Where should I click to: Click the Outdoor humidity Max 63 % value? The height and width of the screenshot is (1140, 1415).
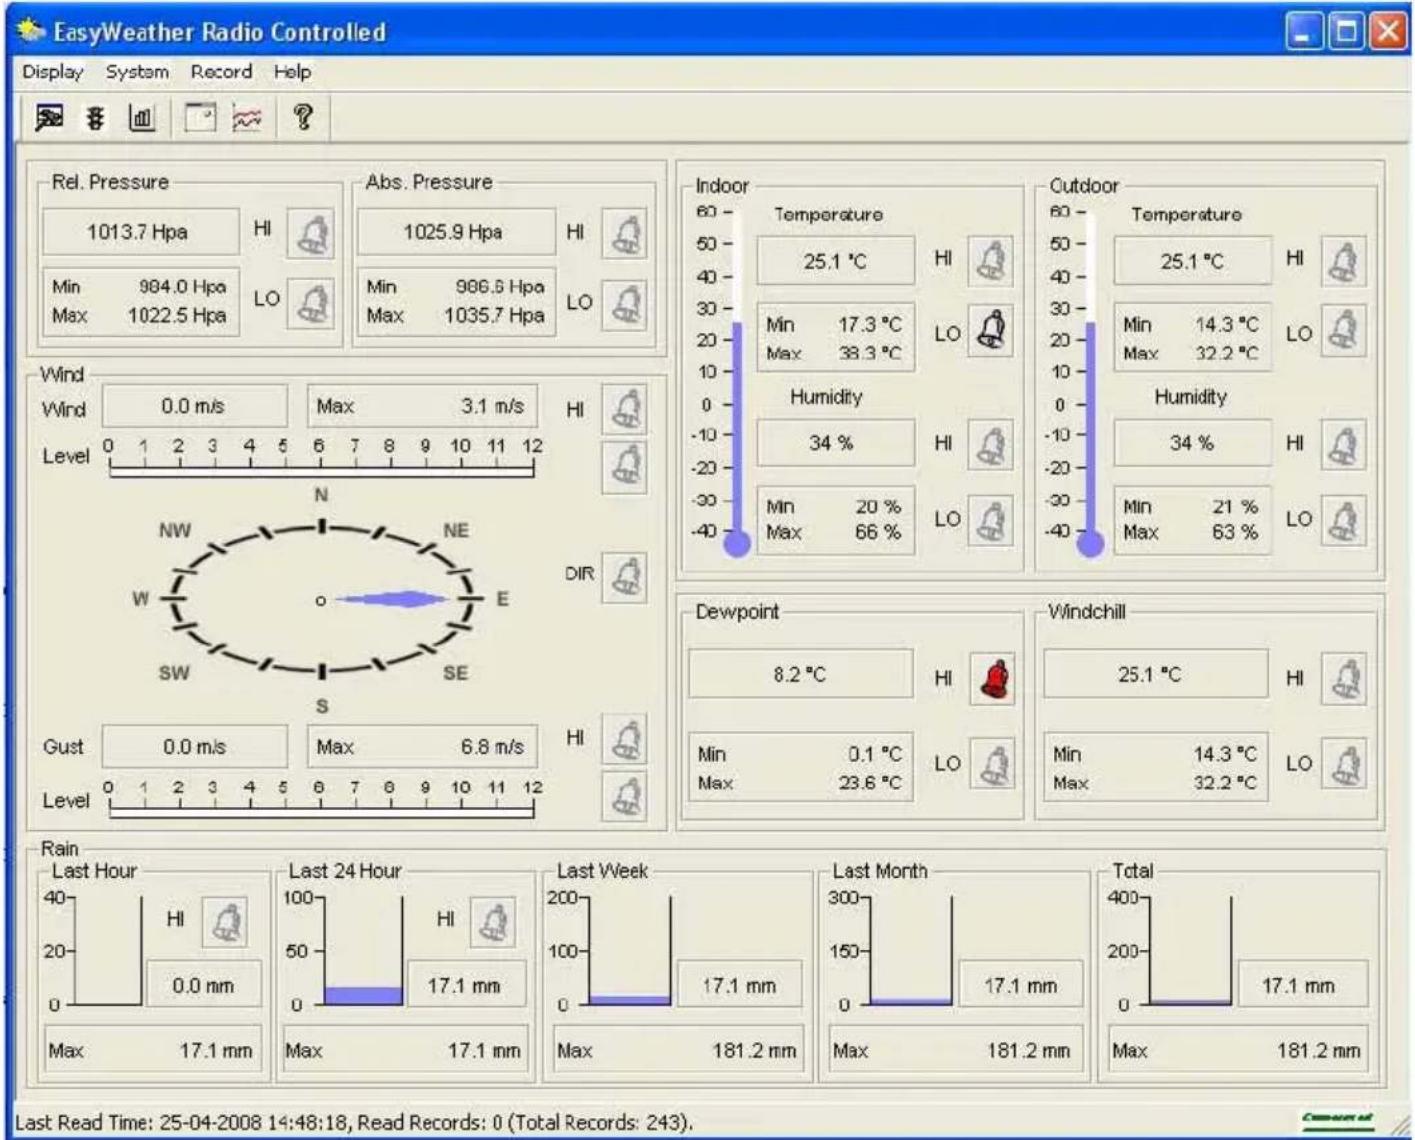(1235, 533)
